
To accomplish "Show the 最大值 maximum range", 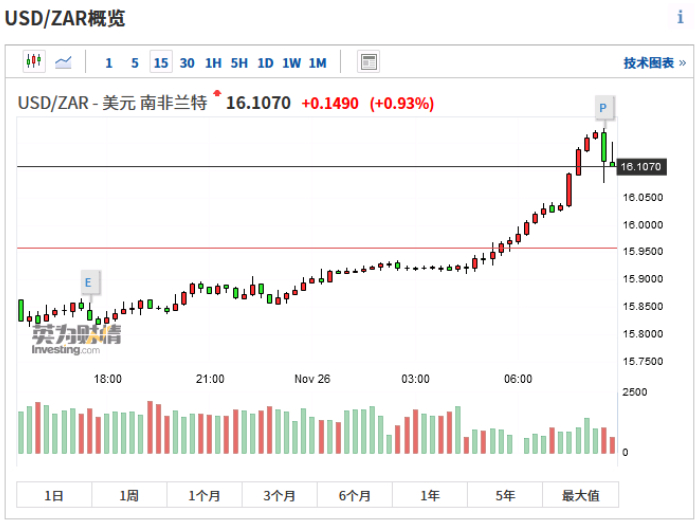I will 580,495.
